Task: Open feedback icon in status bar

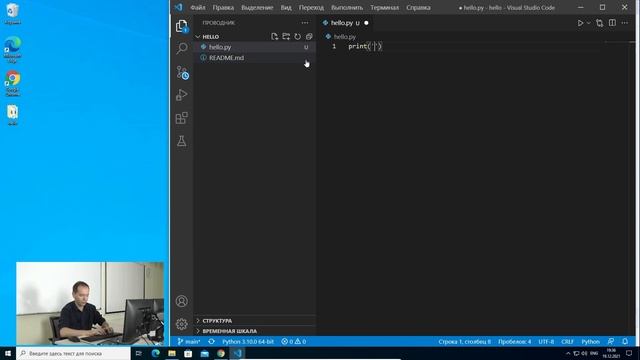Action: 611,342
